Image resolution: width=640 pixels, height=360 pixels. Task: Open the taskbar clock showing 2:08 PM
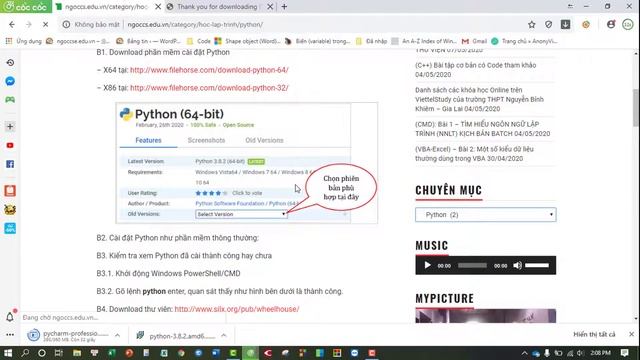(600, 353)
